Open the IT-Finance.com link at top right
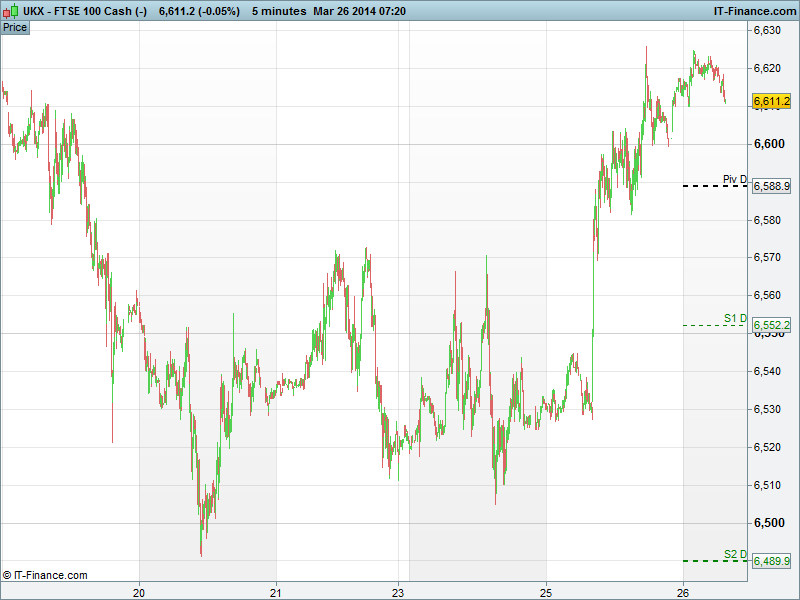 pos(753,10)
